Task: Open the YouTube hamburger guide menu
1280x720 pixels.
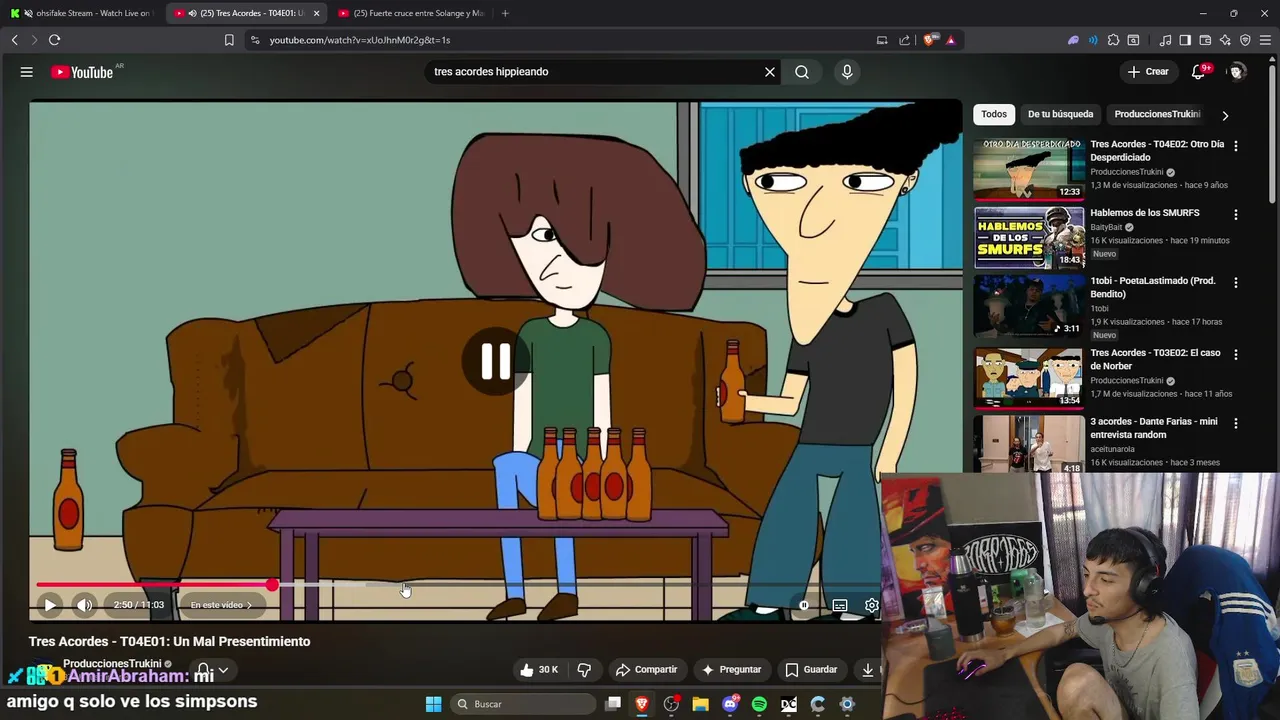Action: (27, 72)
